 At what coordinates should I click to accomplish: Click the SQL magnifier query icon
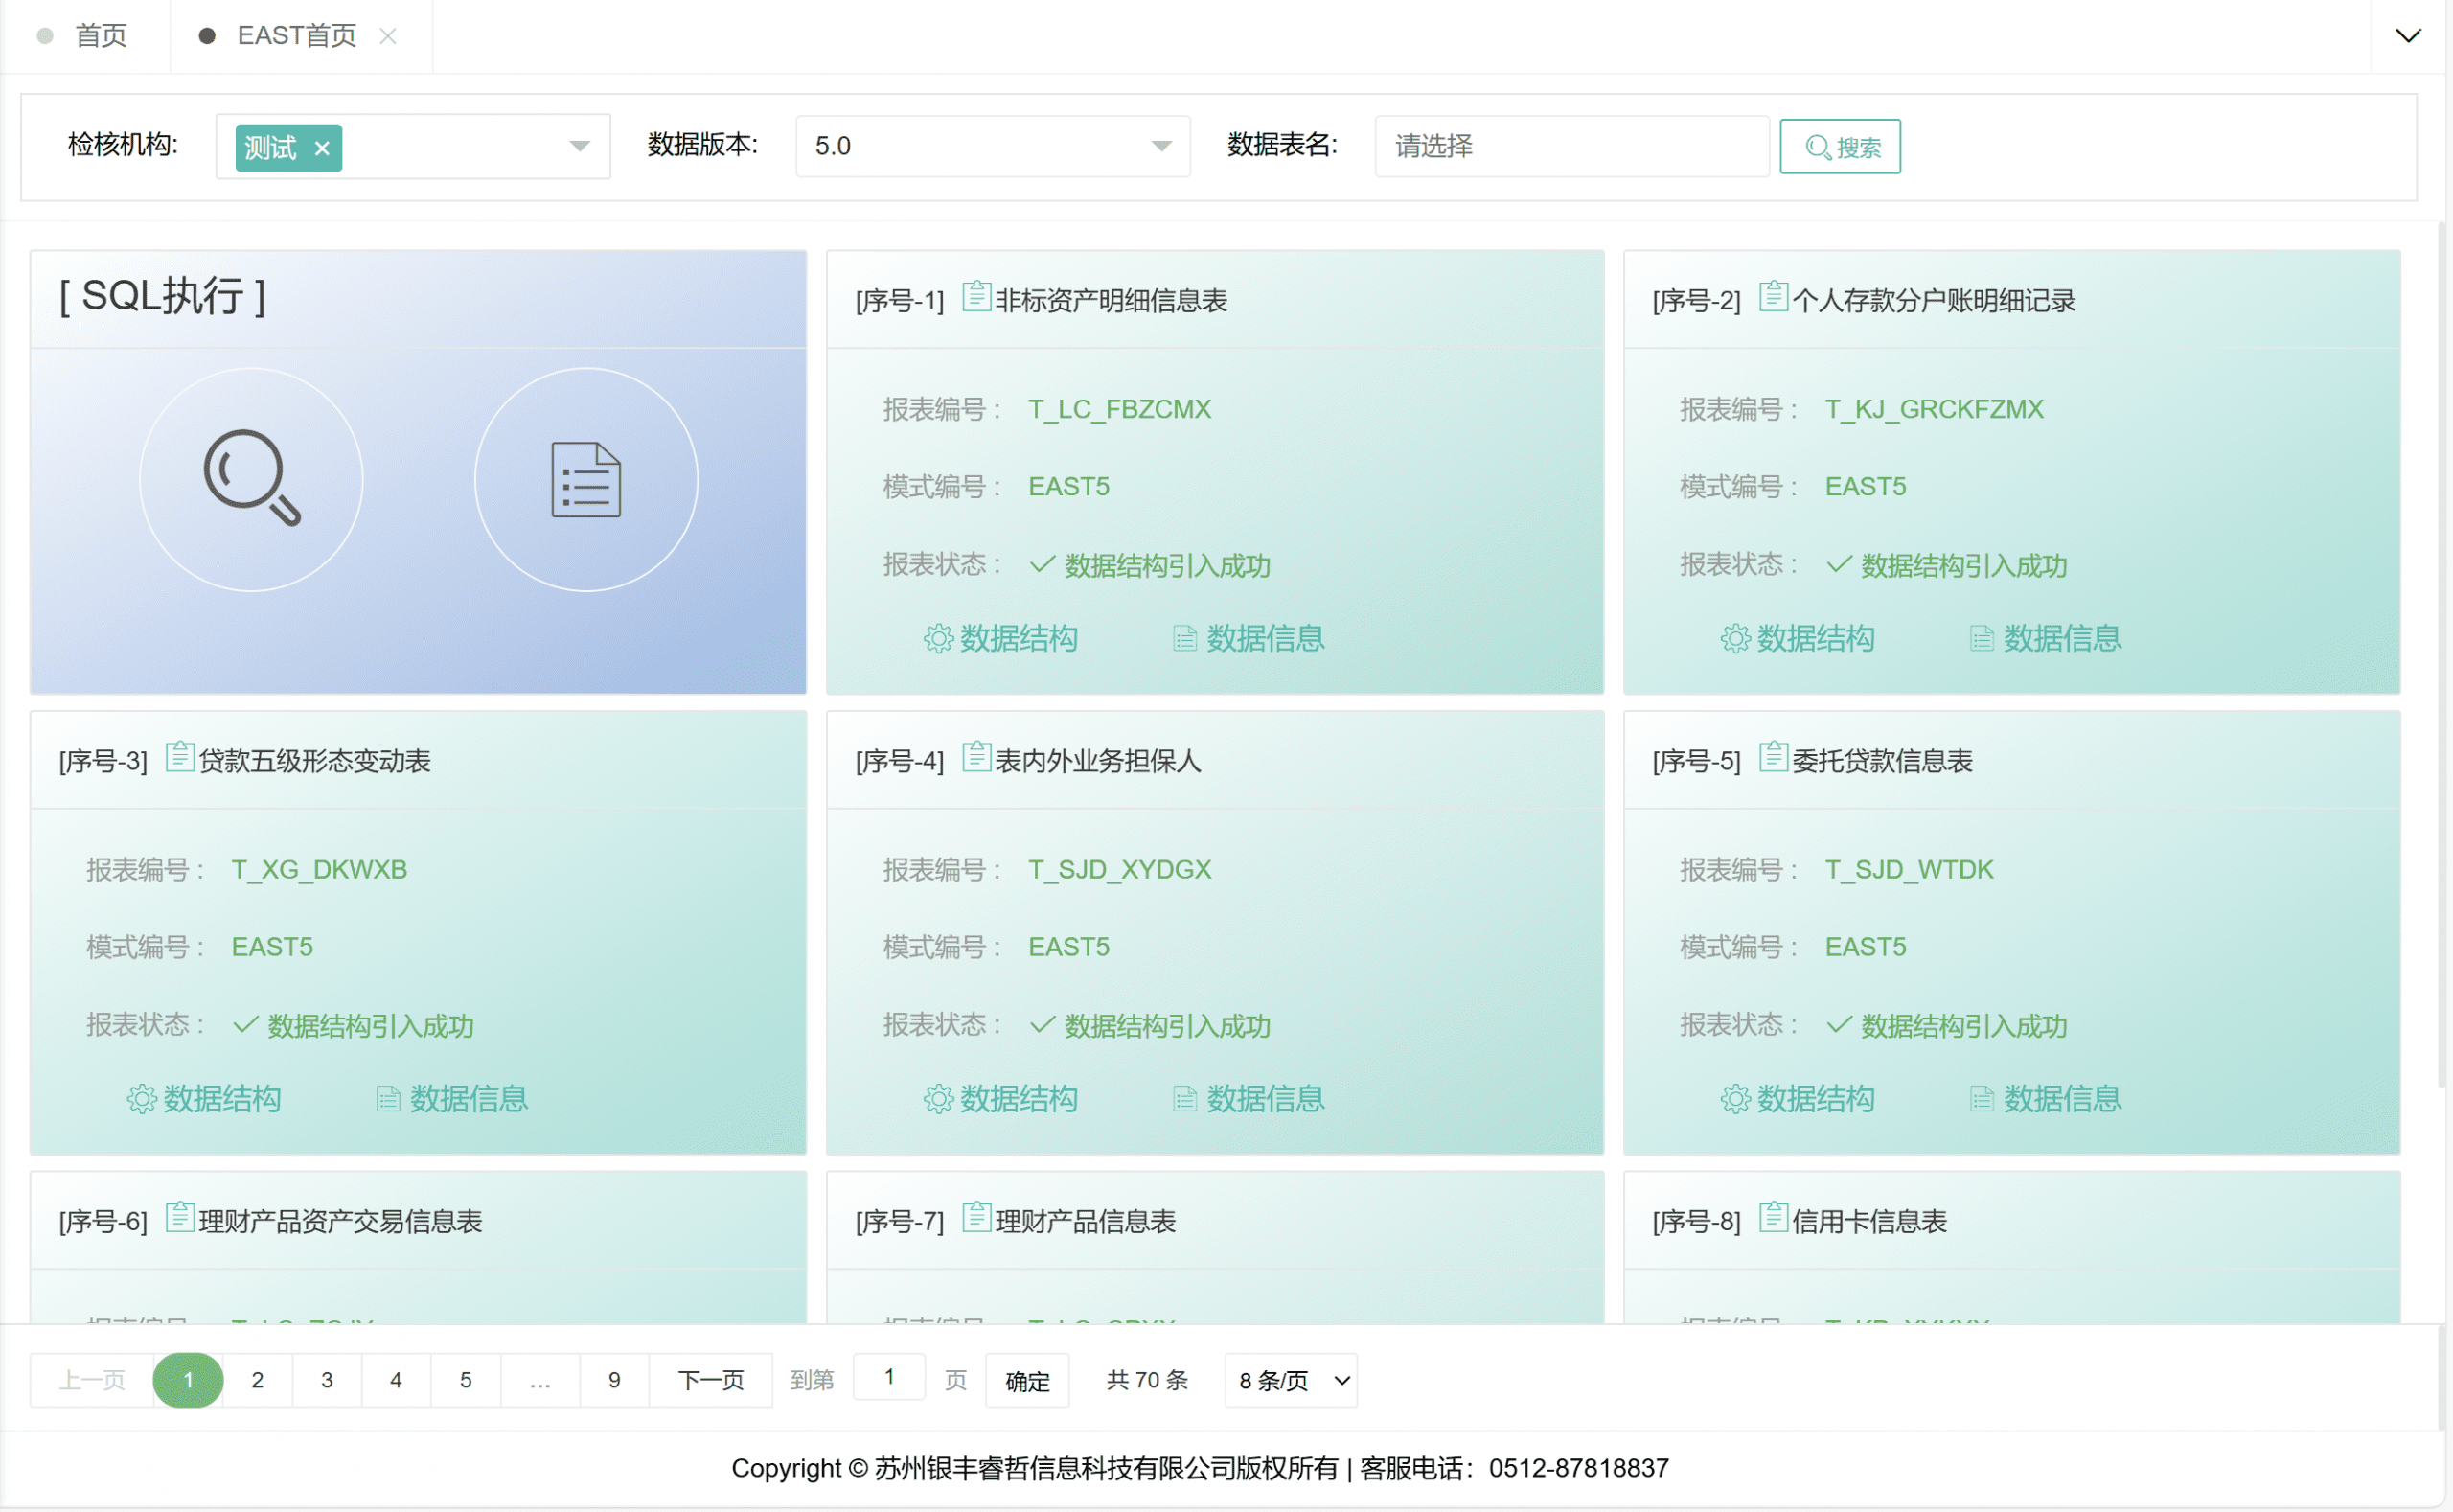251,479
